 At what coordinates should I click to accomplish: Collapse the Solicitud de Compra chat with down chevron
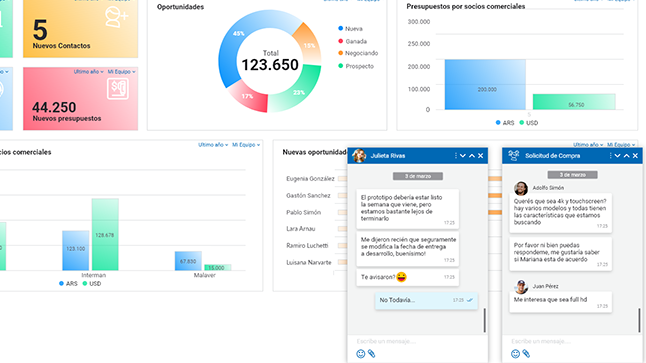[x=617, y=156]
